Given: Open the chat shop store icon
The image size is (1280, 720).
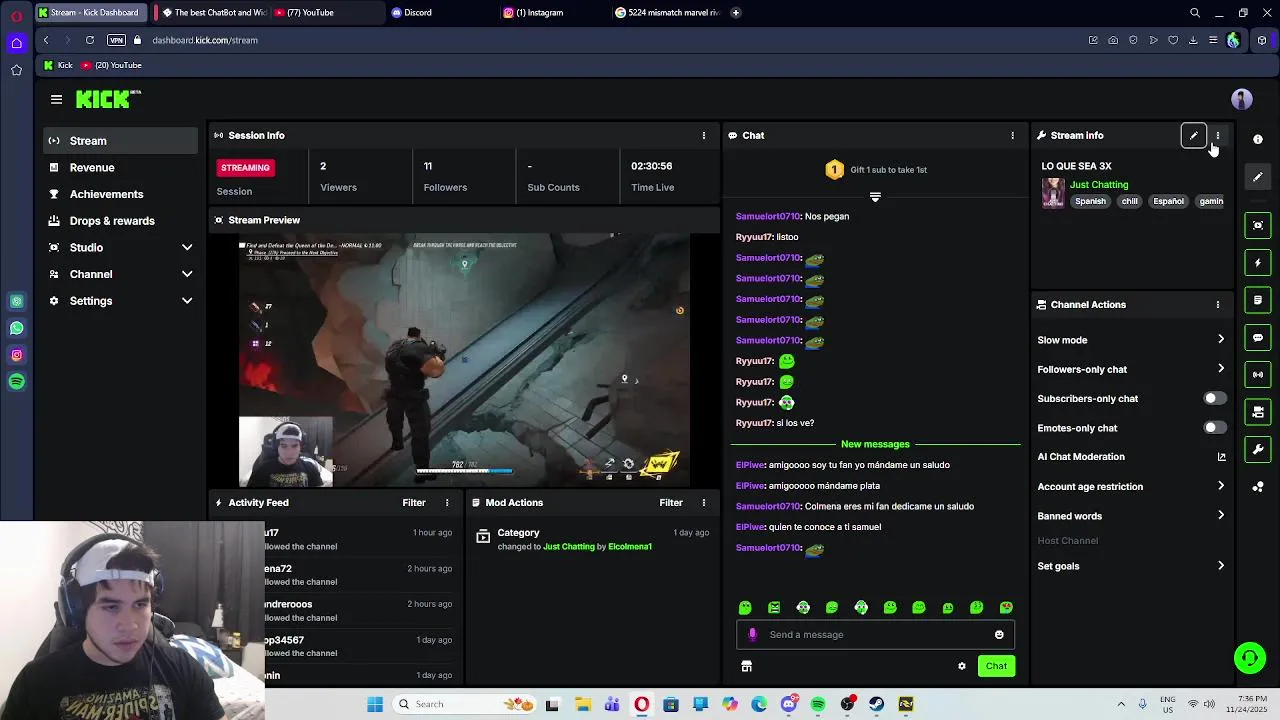Looking at the screenshot, I should click(x=746, y=666).
